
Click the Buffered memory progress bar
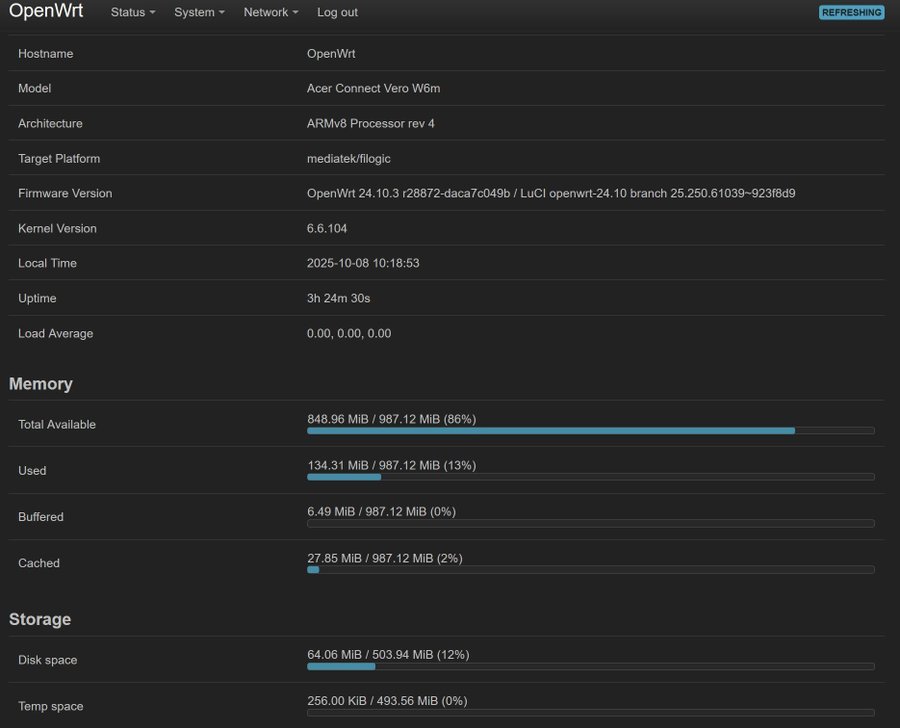[590, 523]
